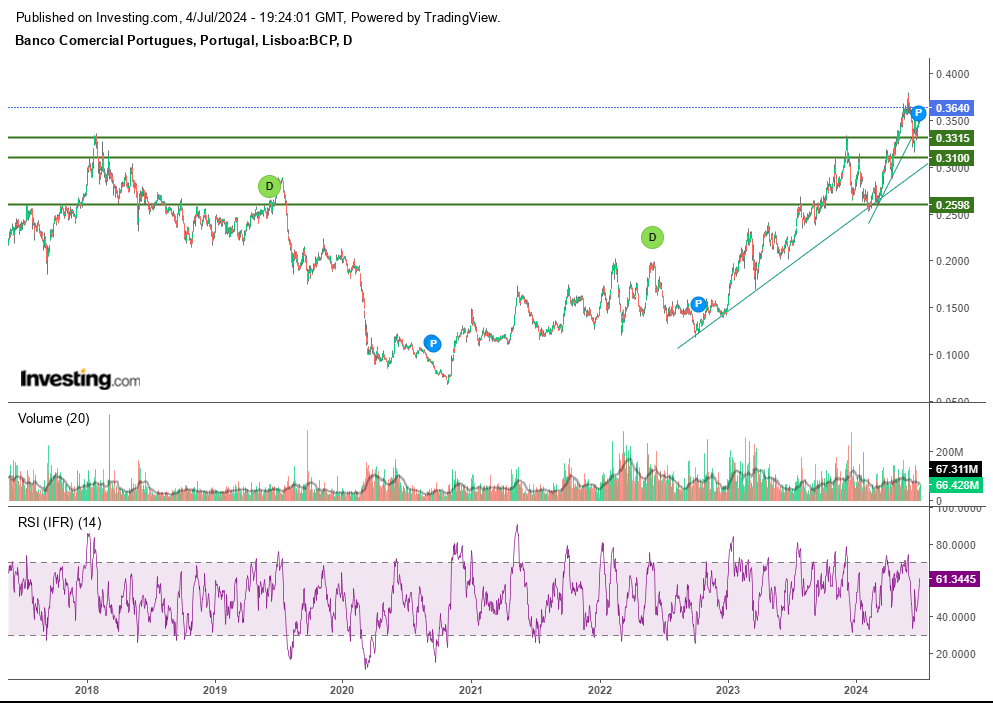Click the blue P marker near late 2022

tap(698, 304)
